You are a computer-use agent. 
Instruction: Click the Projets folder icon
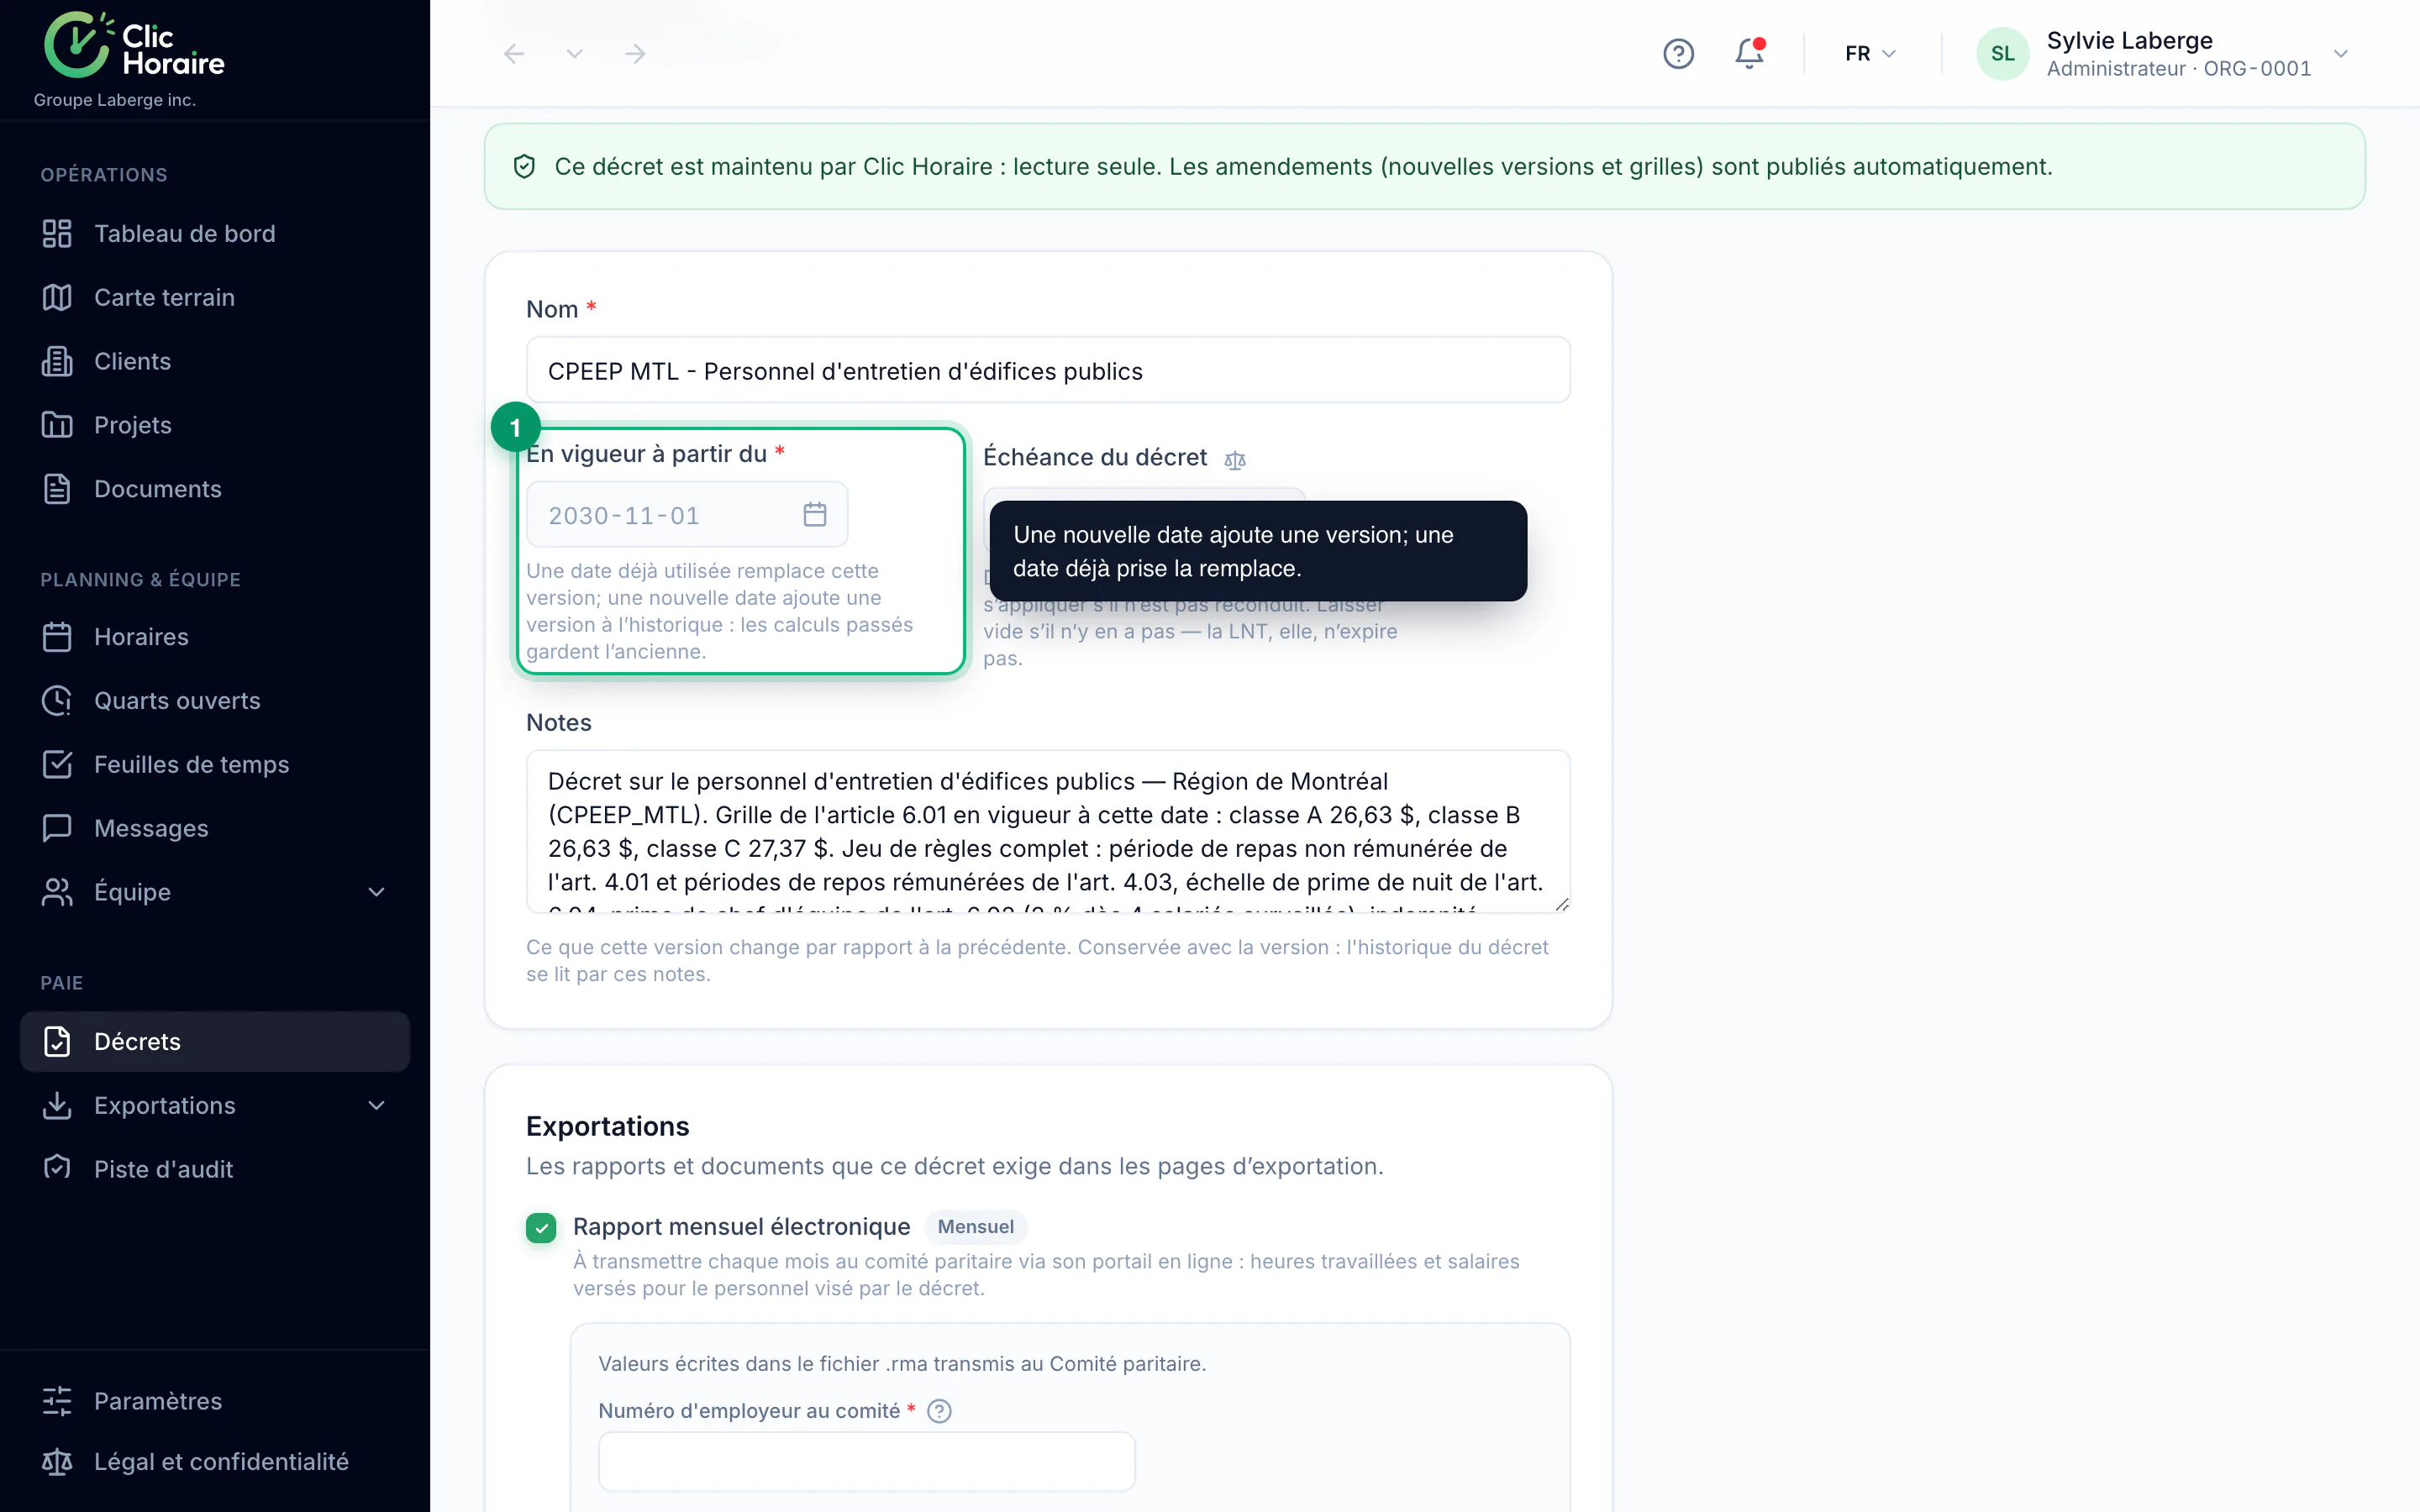(x=57, y=425)
